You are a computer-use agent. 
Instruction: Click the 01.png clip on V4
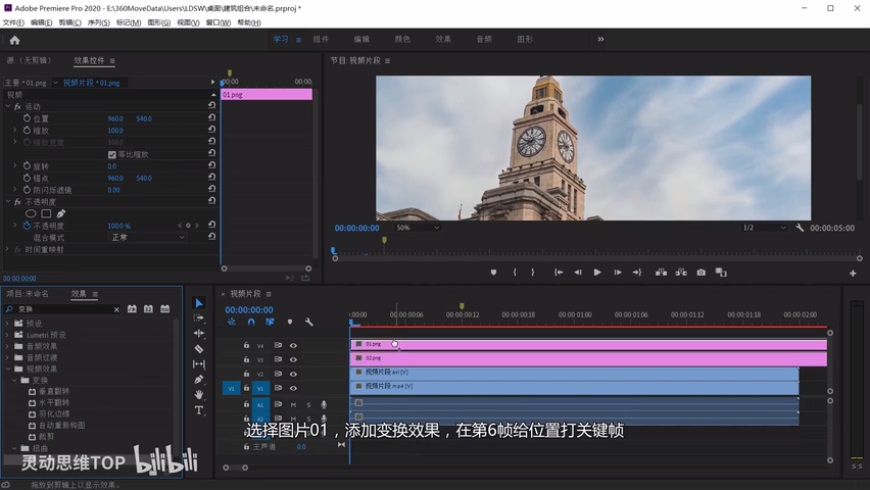pos(588,345)
